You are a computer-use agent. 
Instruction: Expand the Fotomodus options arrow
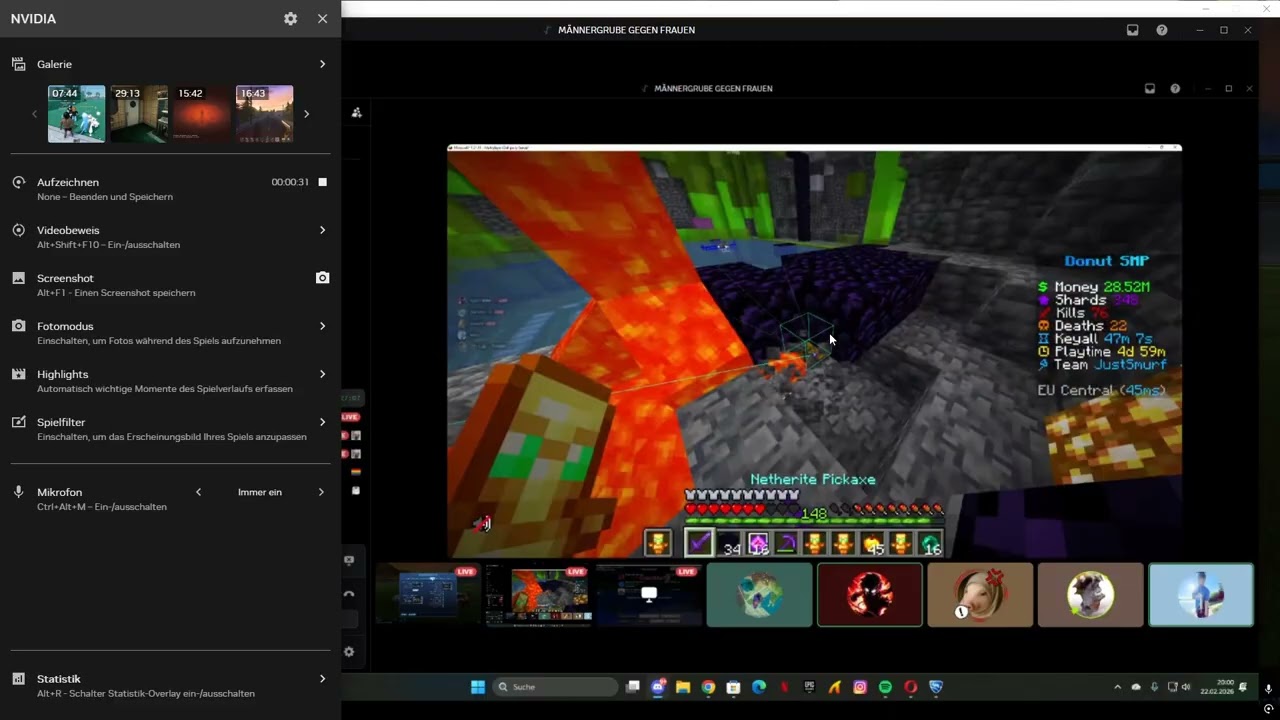pos(322,326)
